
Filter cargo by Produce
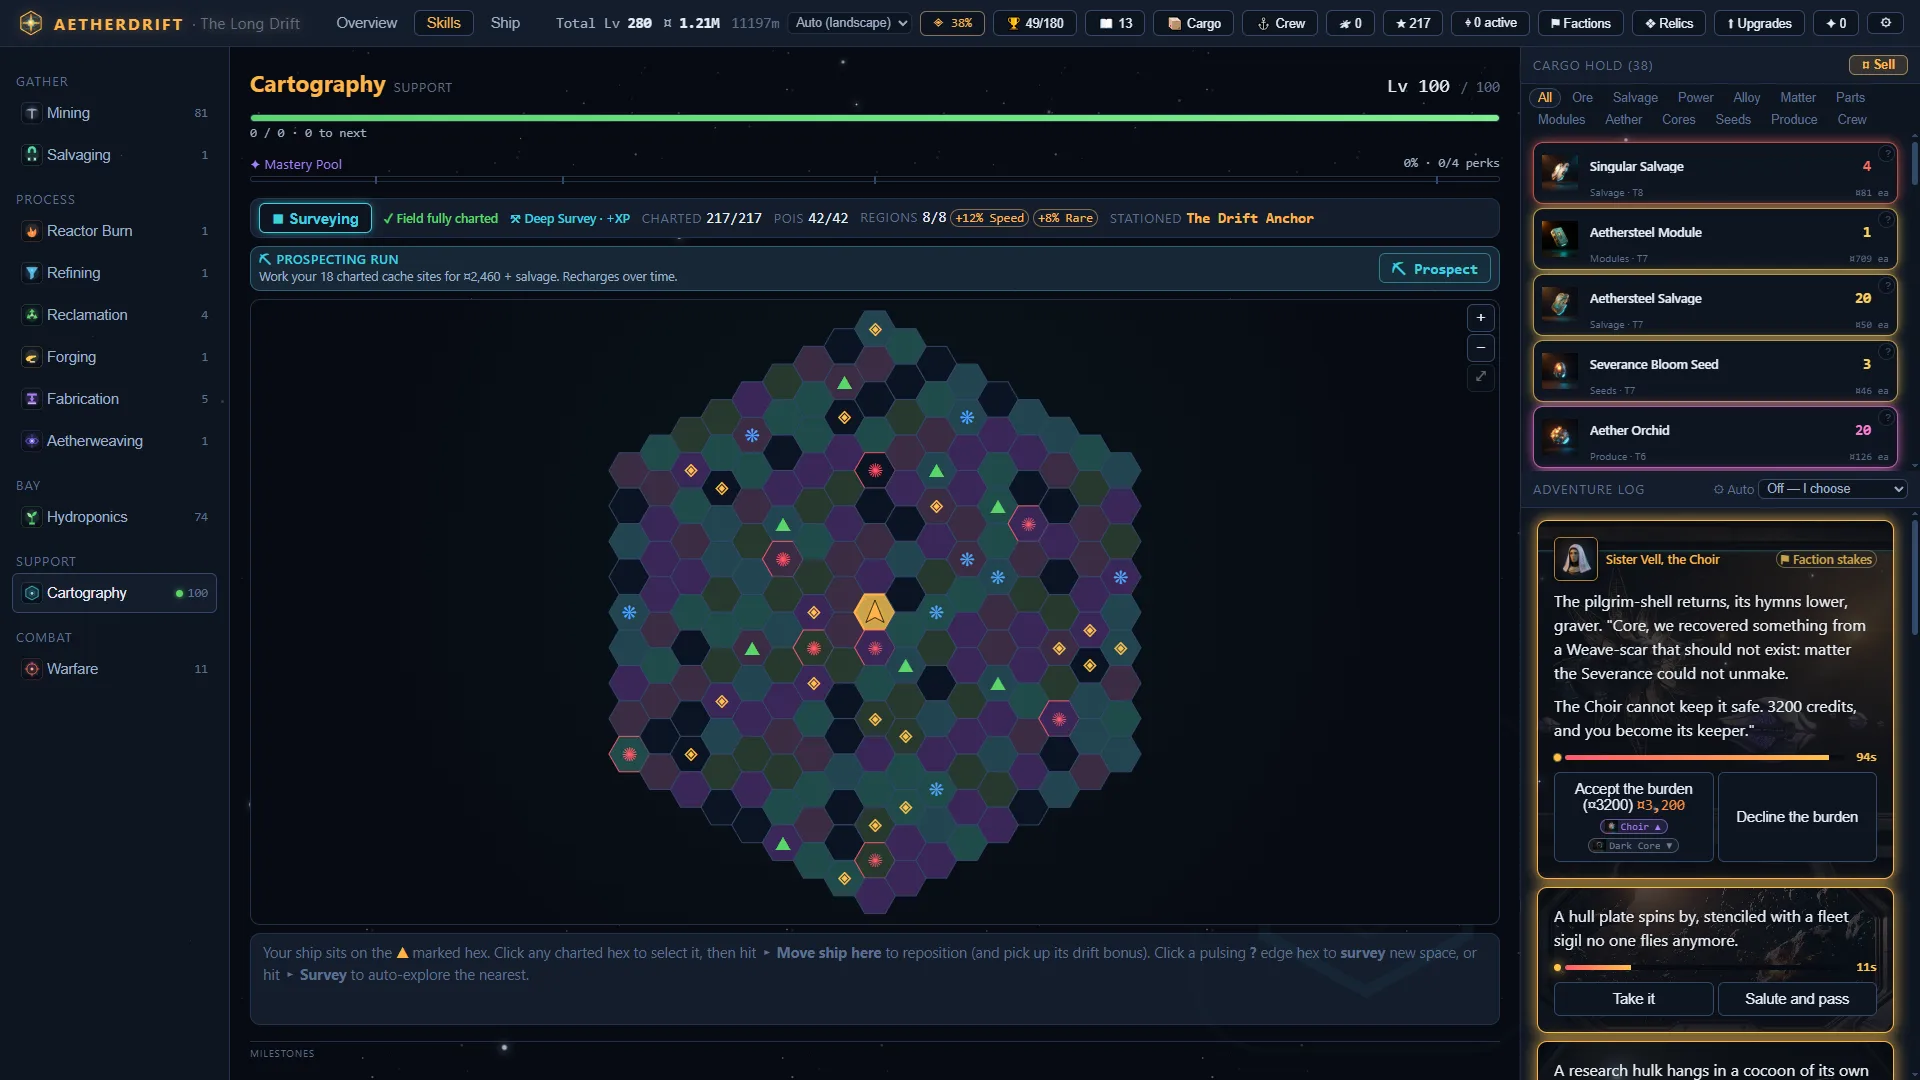point(1794,119)
